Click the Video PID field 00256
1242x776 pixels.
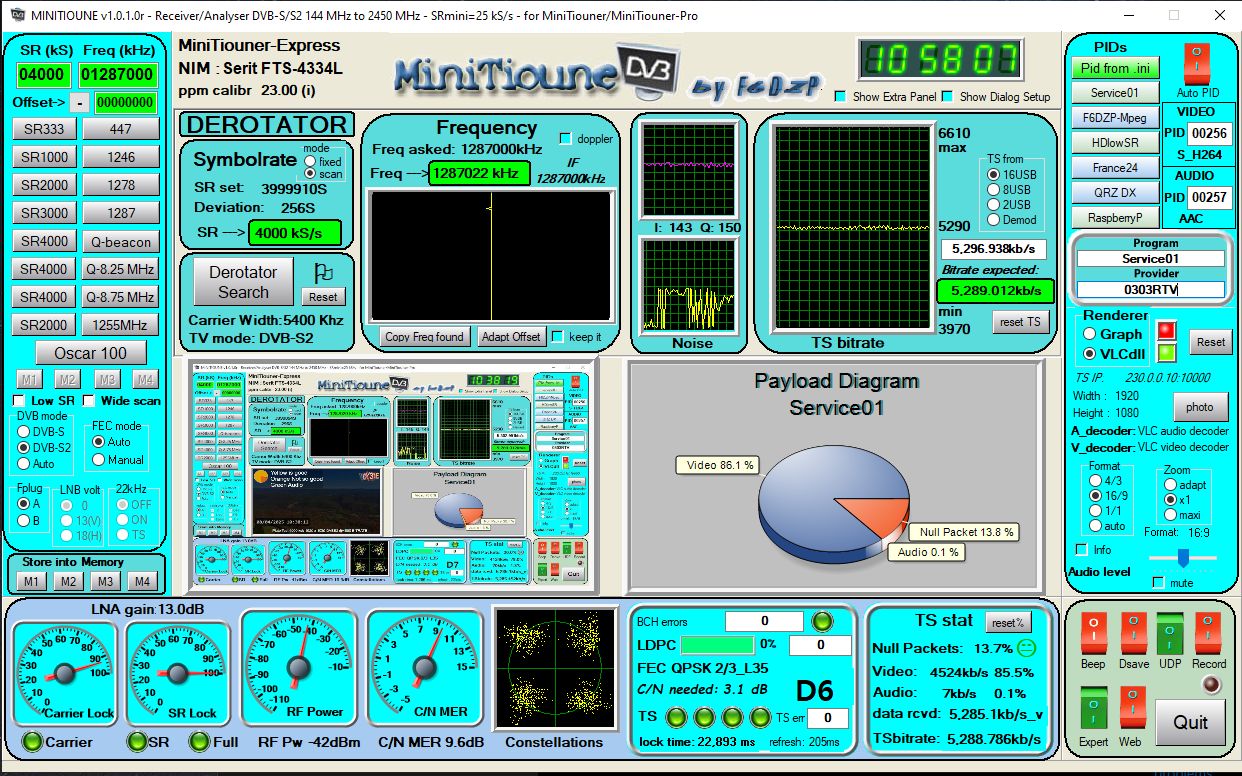(1208, 133)
